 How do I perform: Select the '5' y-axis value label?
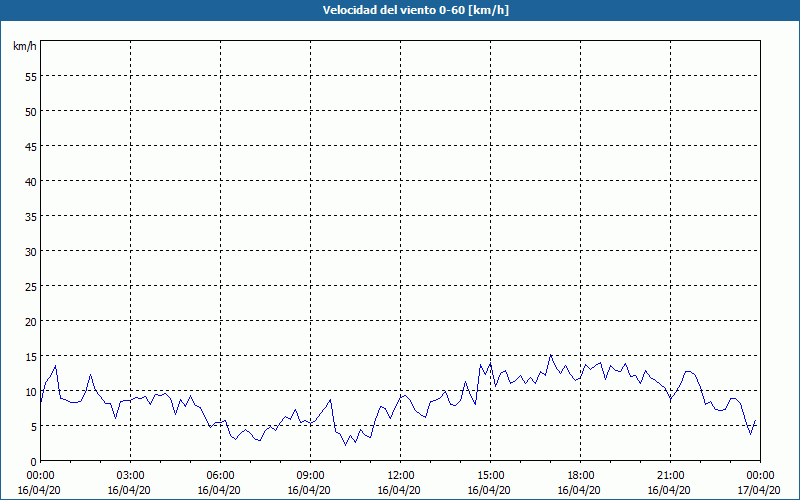tap(34, 427)
